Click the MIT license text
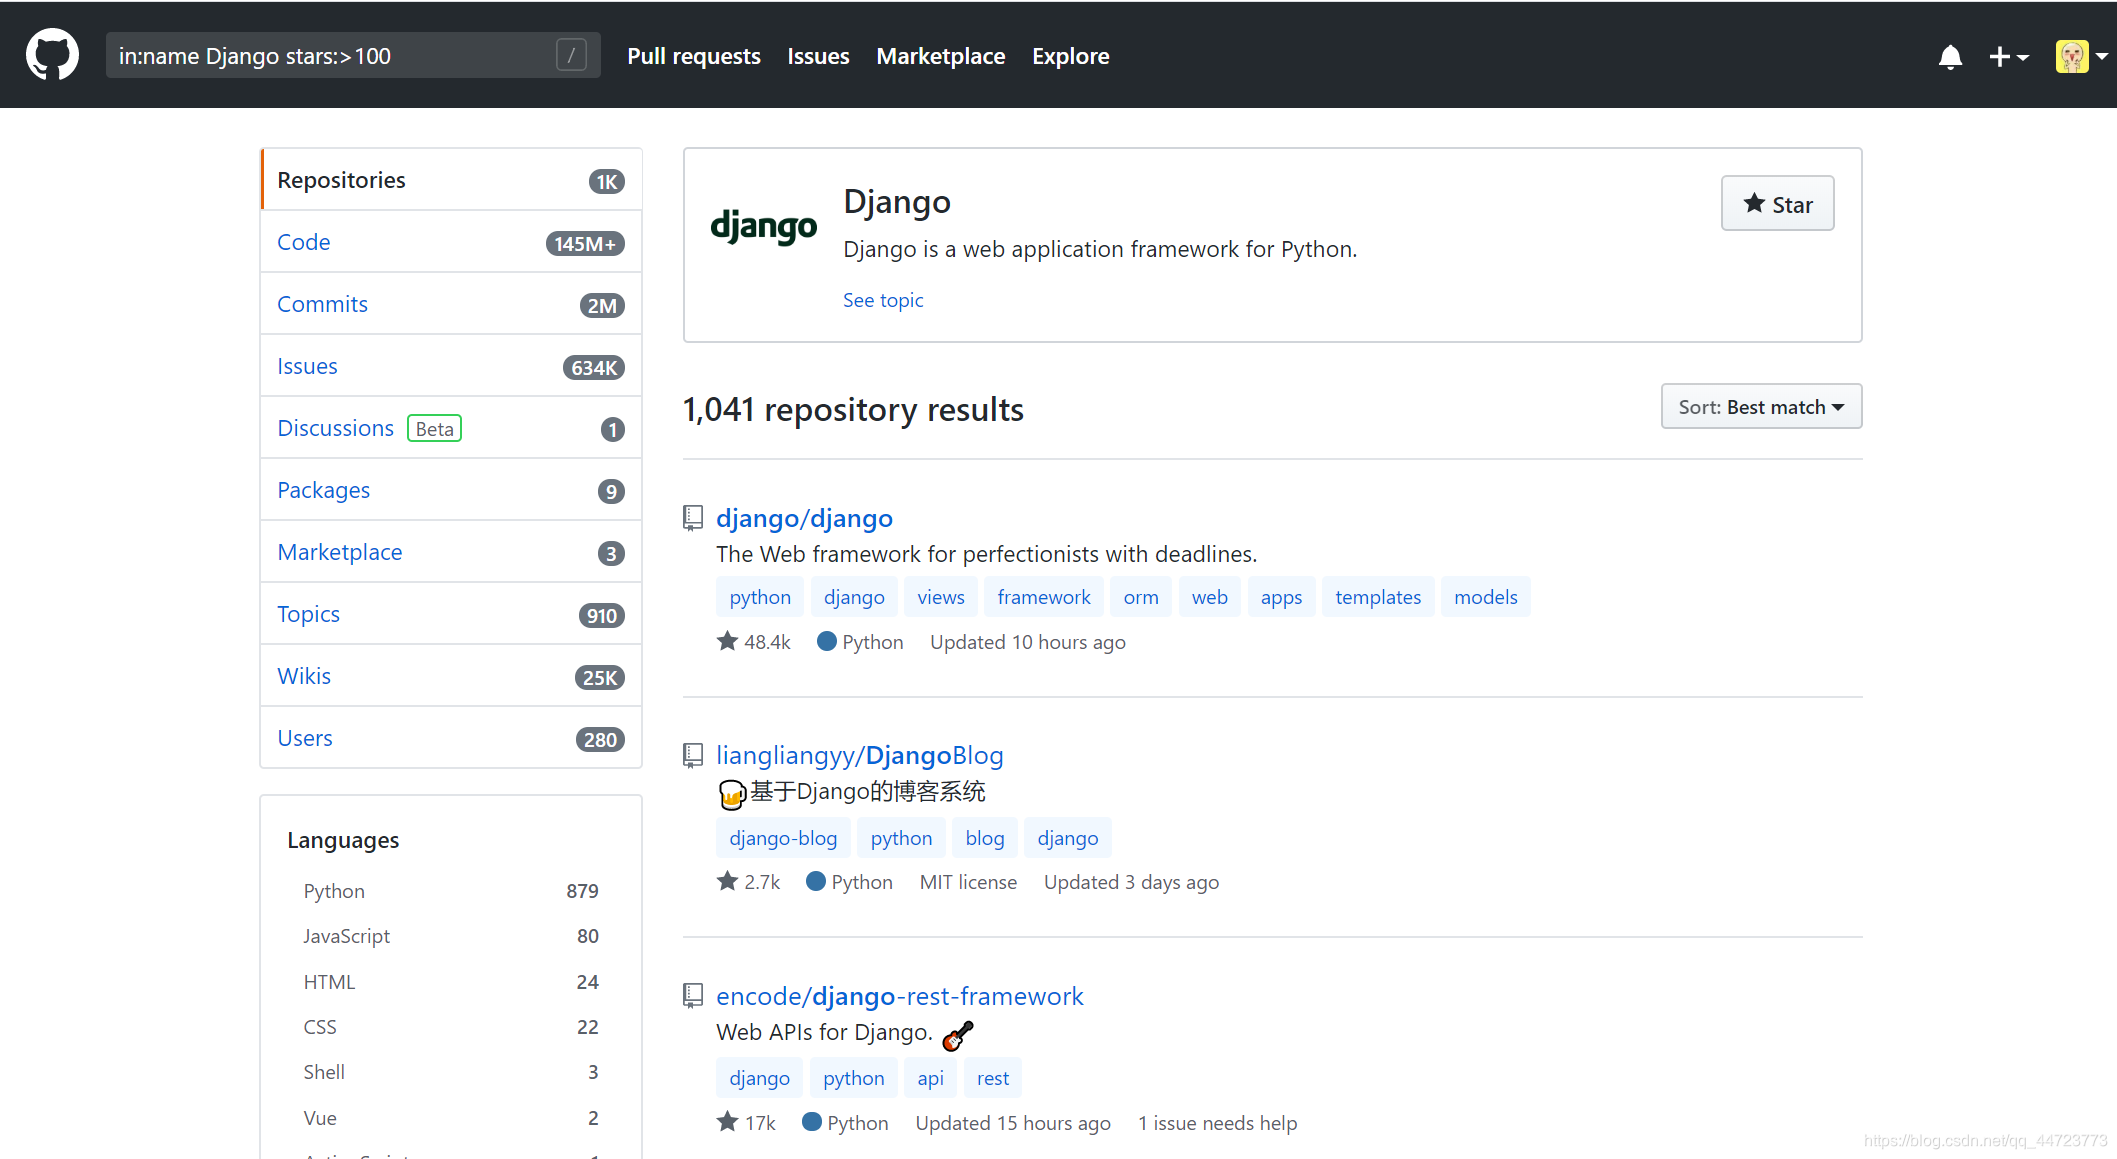This screenshot has width=2117, height=1159. (x=968, y=882)
